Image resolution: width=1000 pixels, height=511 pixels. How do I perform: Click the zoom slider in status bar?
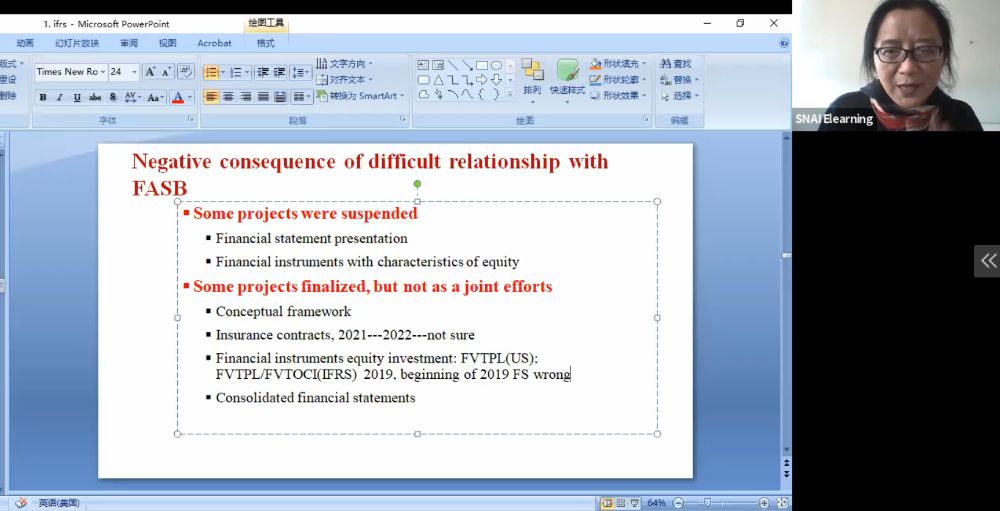(708, 503)
